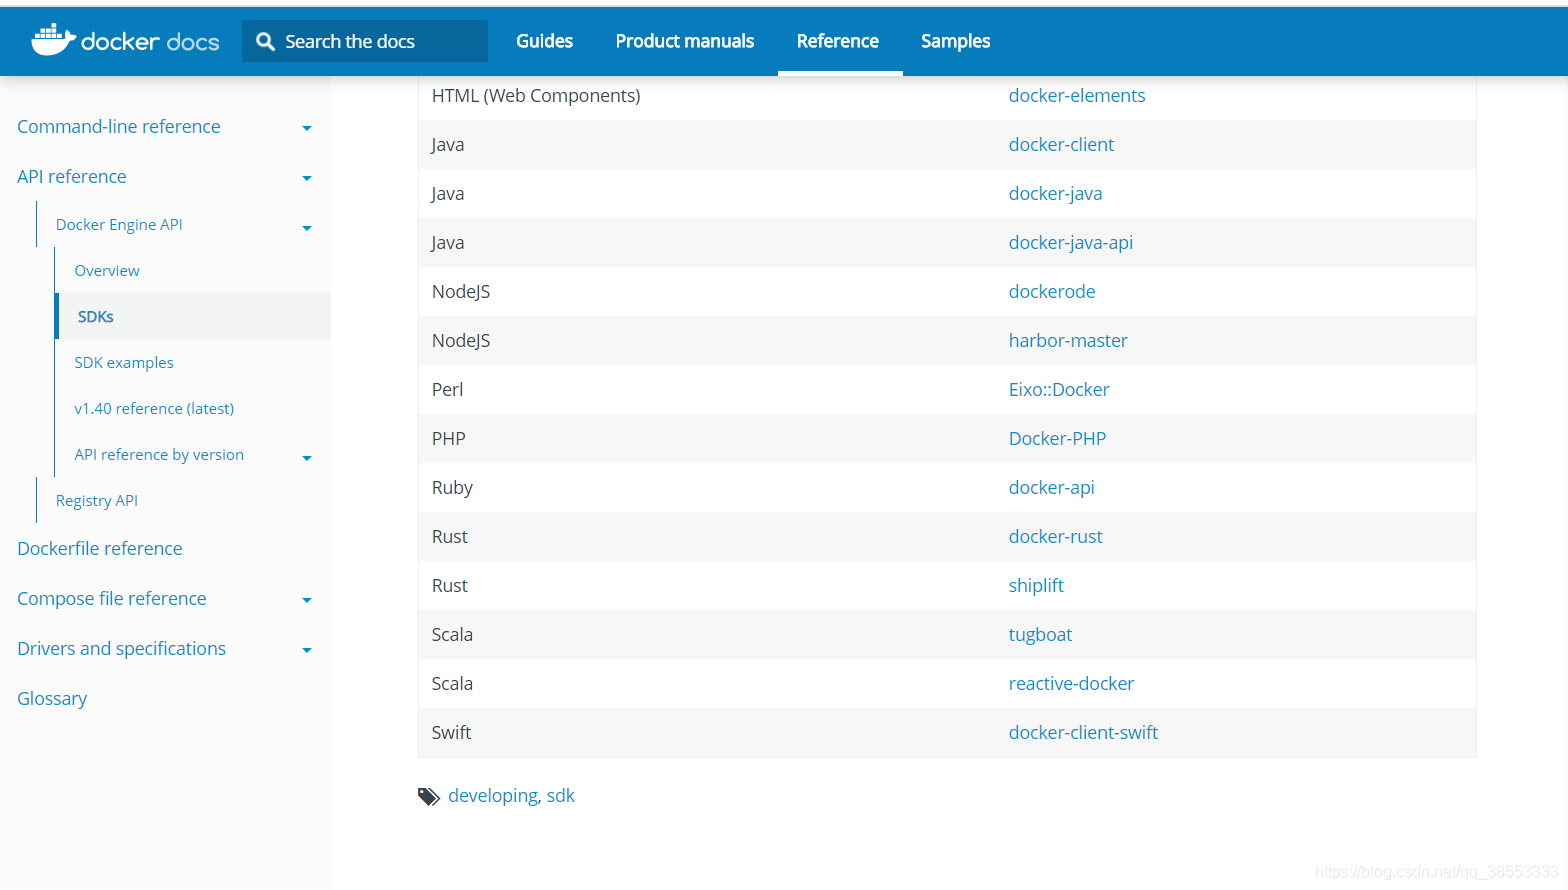Click the docker docs title text

click(x=150, y=42)
